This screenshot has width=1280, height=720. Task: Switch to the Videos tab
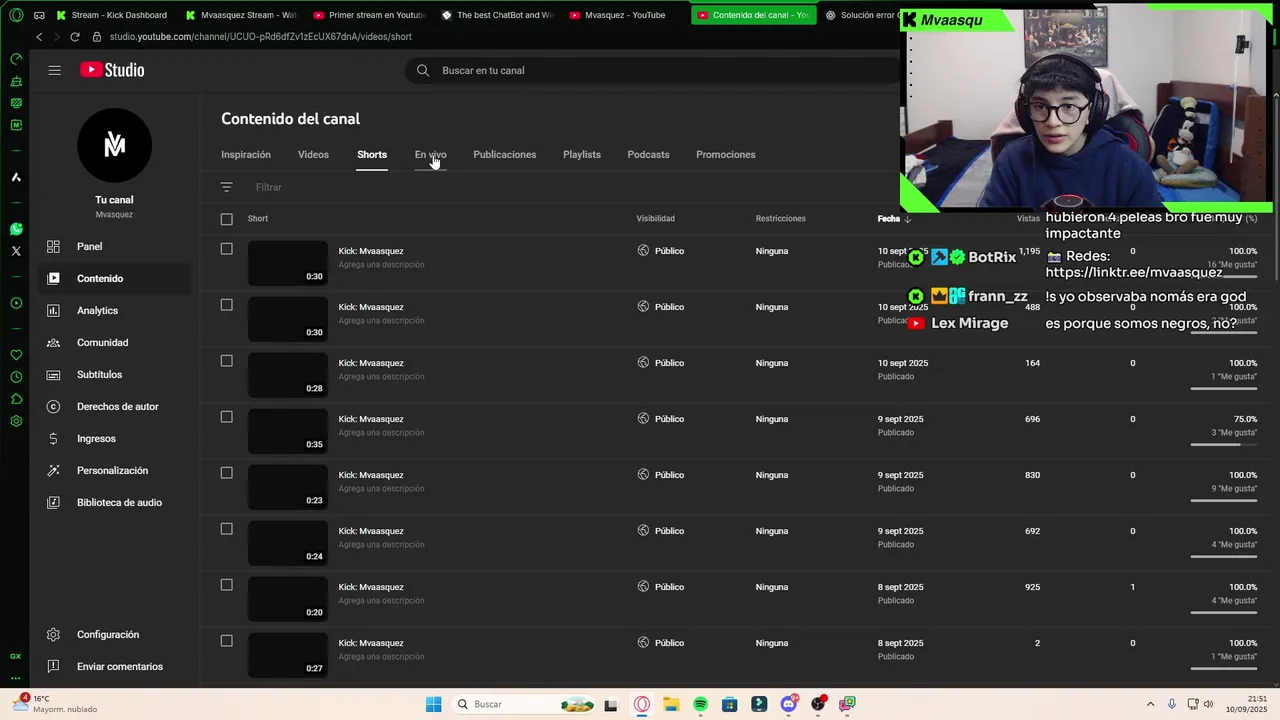click(x=313, y=154)
